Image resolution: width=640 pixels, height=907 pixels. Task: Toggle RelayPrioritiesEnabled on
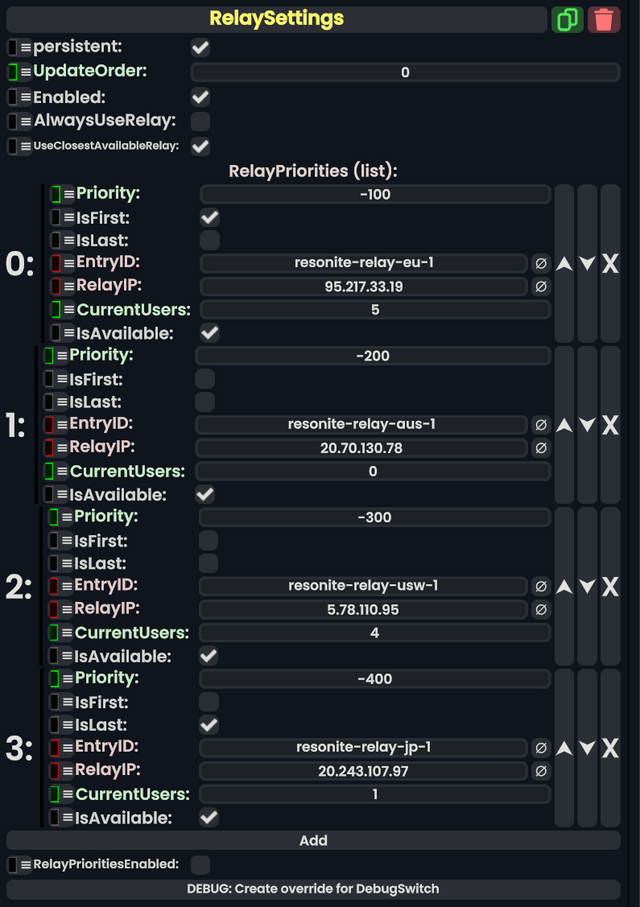point(199,866)
